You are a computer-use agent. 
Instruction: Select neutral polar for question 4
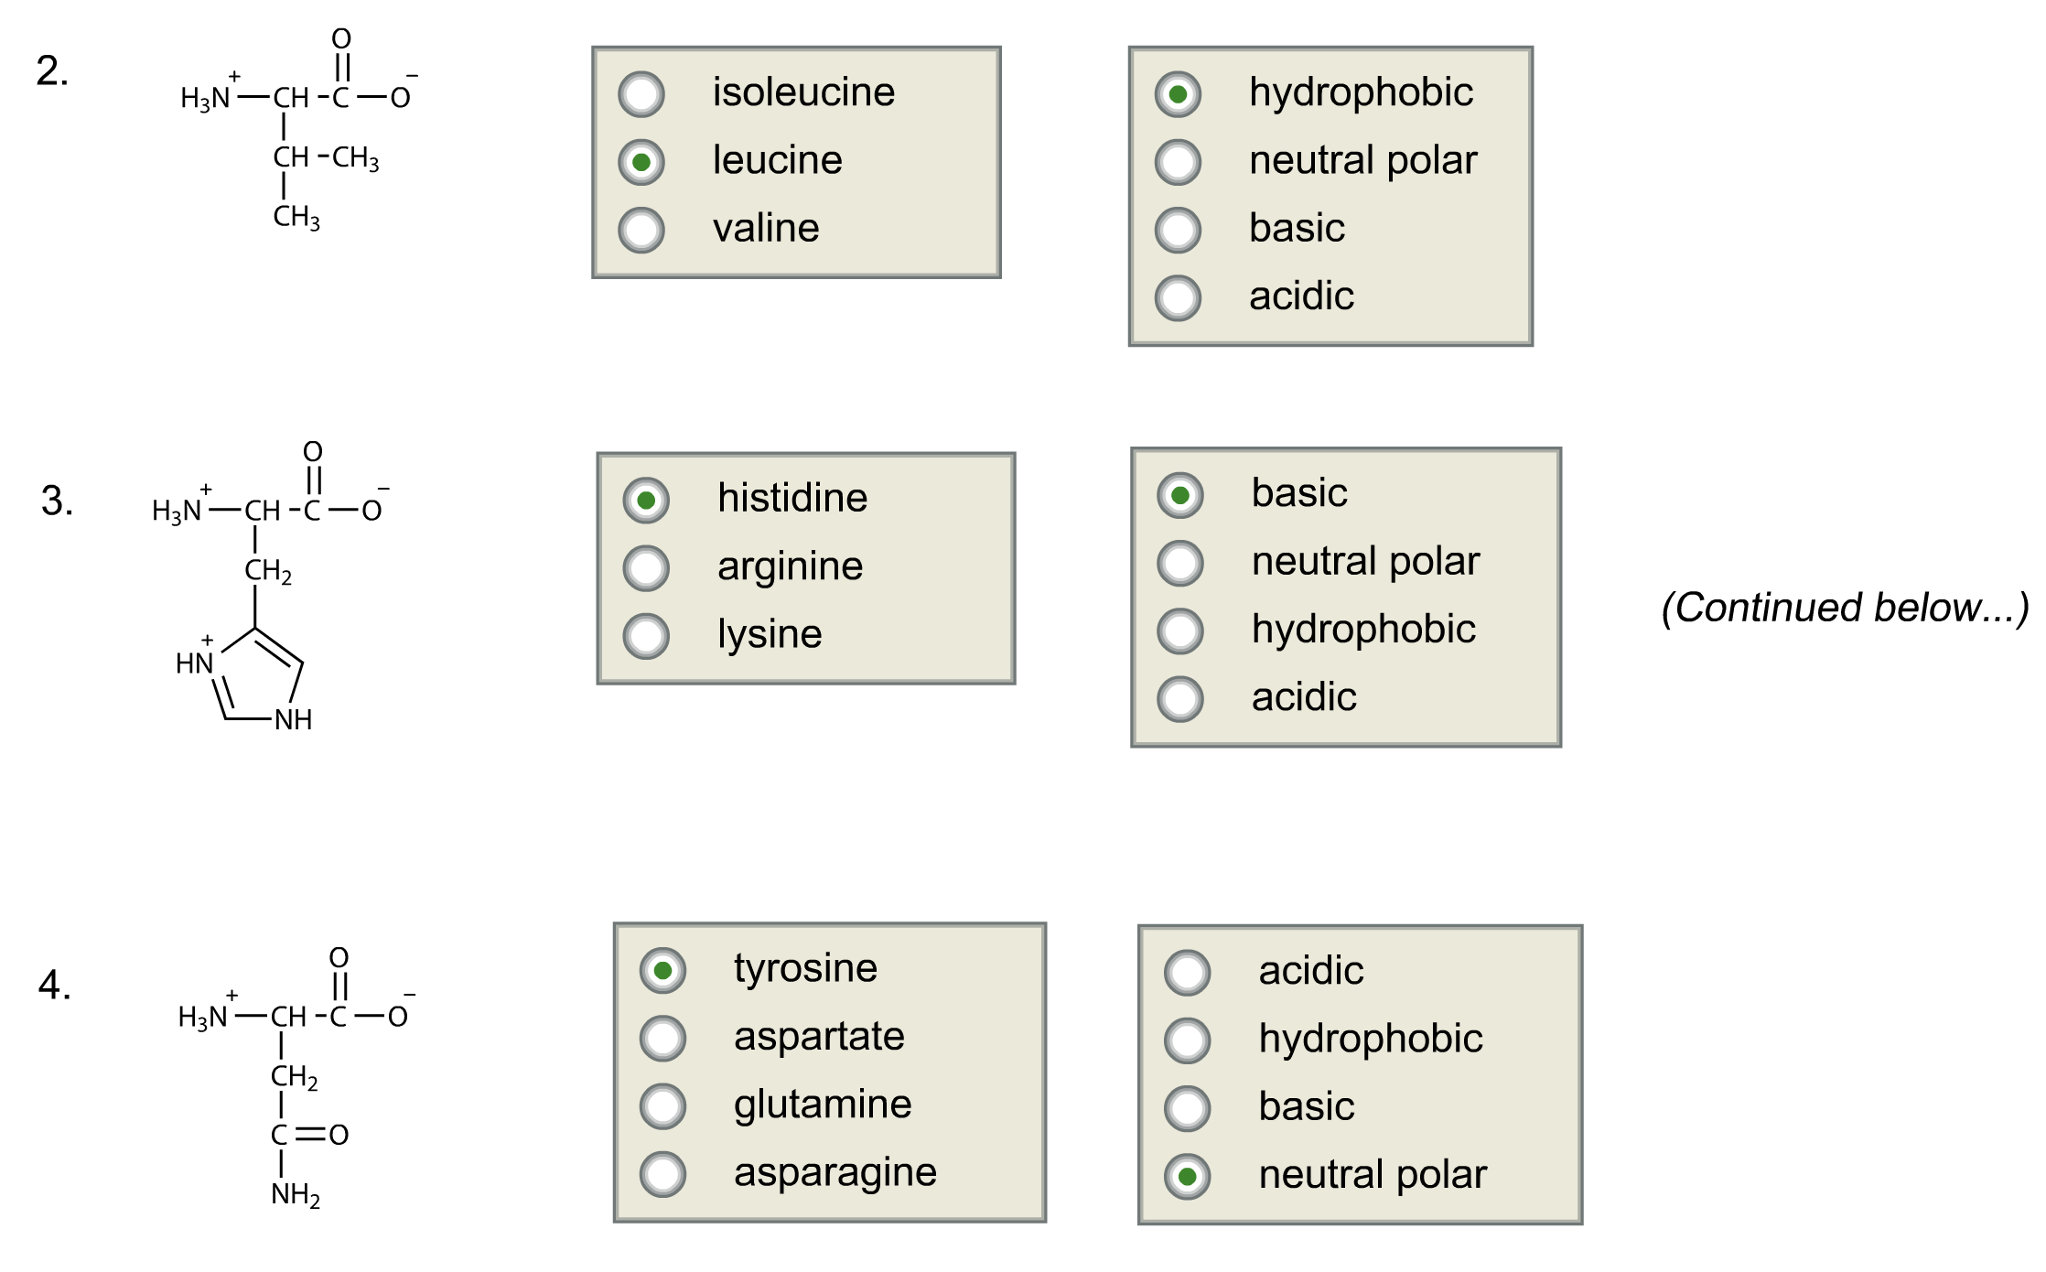(1188, 1175)
